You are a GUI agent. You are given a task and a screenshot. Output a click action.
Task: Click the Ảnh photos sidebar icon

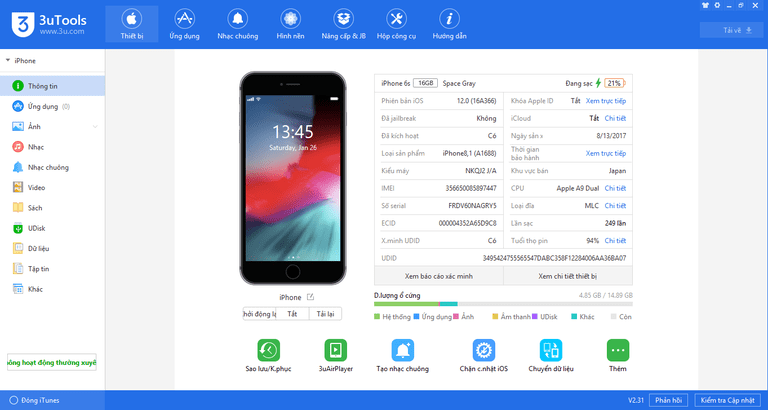18,126
